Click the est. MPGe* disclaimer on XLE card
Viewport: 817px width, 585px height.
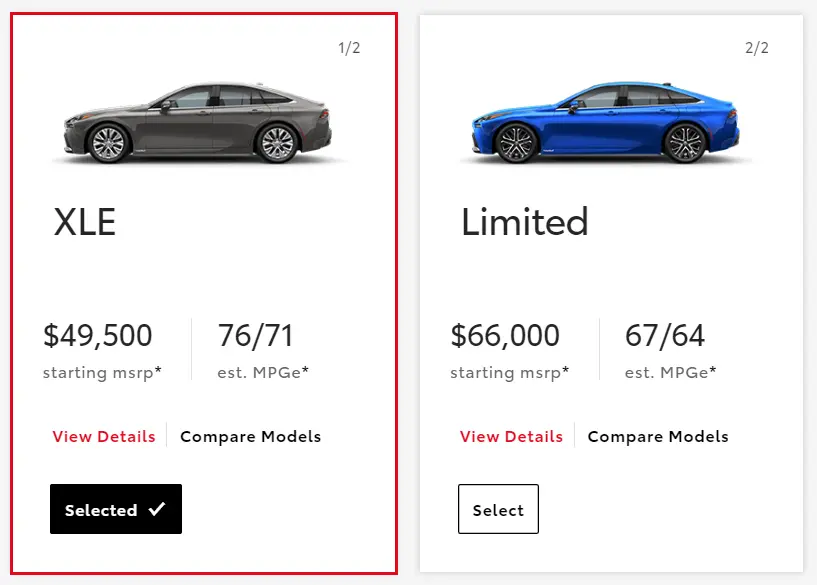263,372
